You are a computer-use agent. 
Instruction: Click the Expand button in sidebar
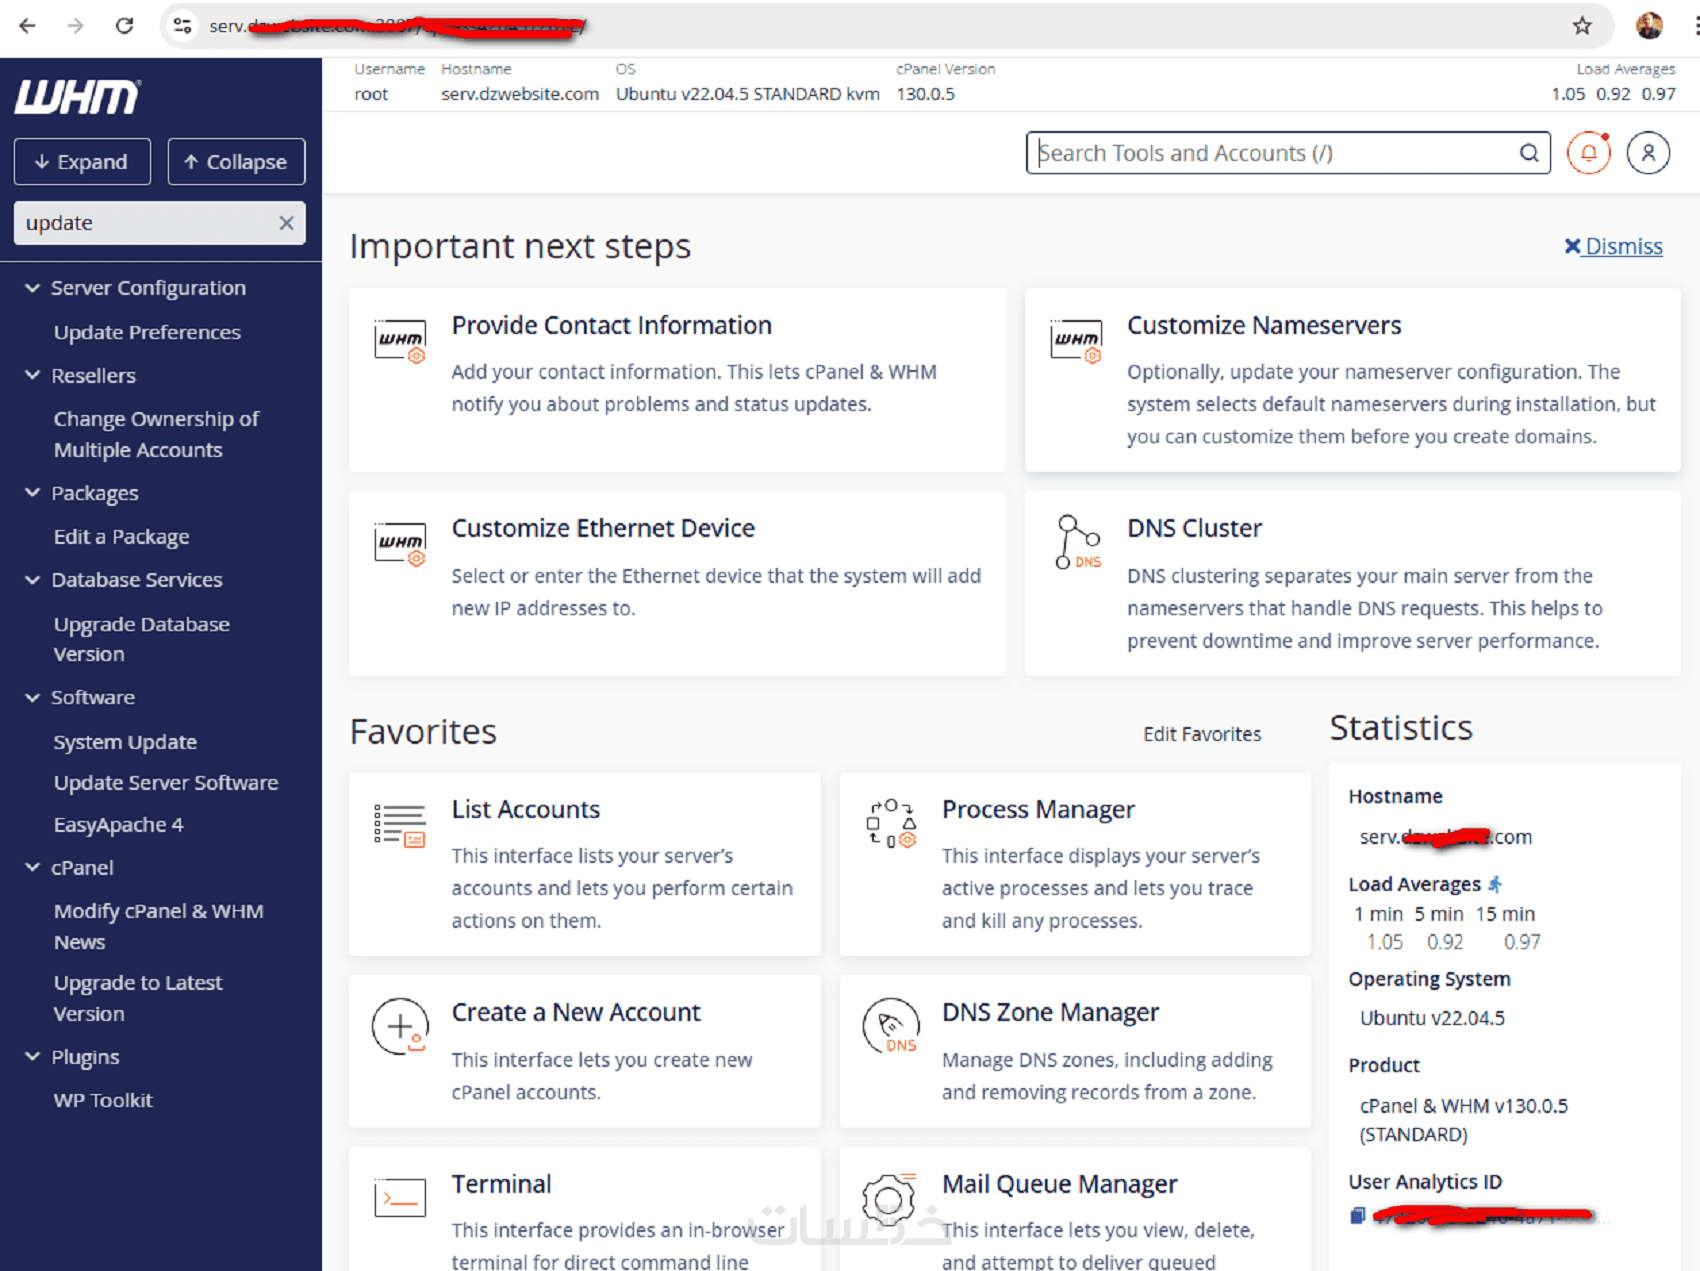pyautogui.click(x=82, y=162)
